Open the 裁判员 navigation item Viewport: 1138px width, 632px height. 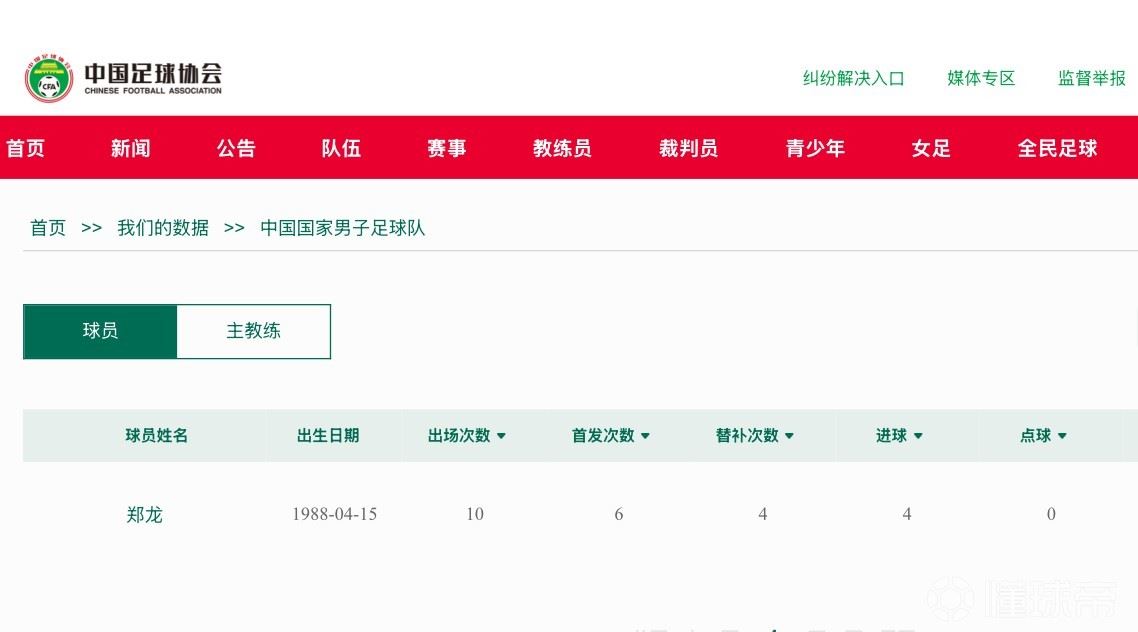click(x=688, y=148)
